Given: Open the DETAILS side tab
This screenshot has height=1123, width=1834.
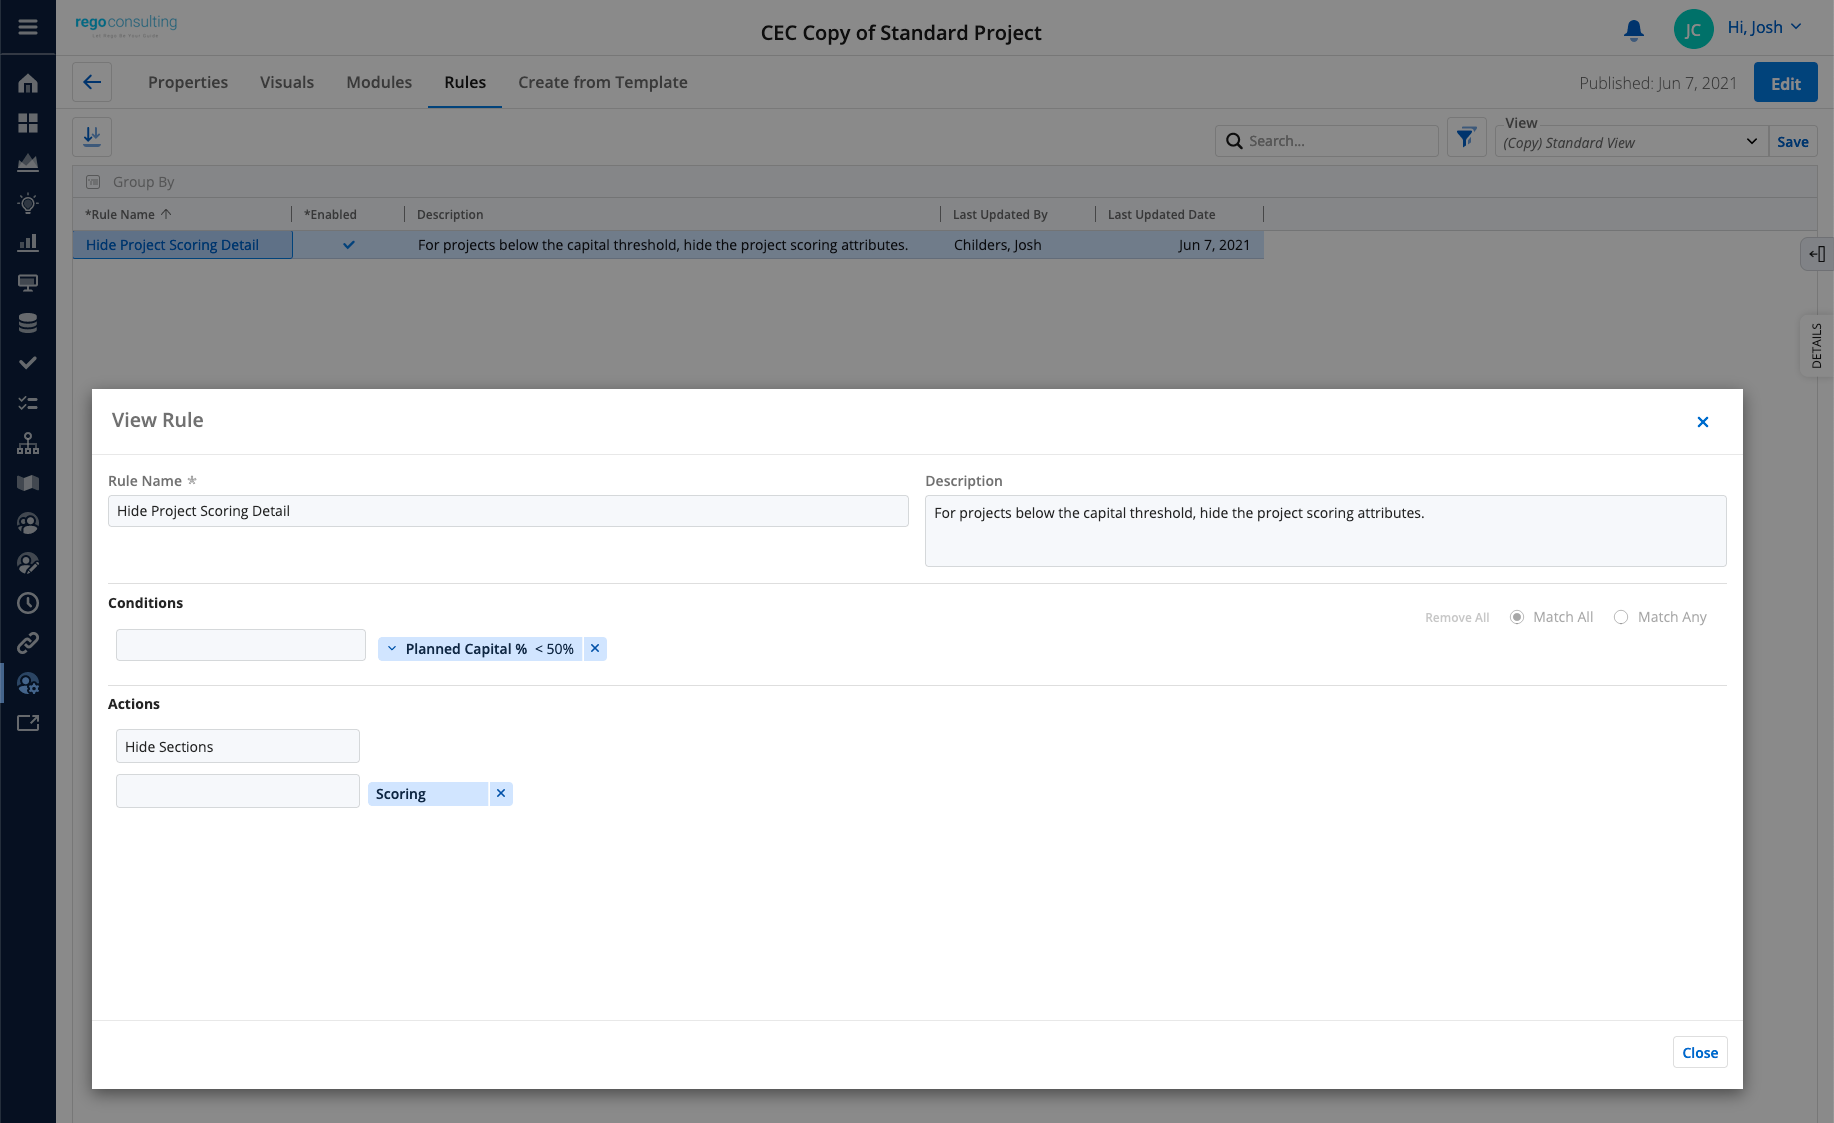Looking at the screenshot, I should pos(1816,346).
